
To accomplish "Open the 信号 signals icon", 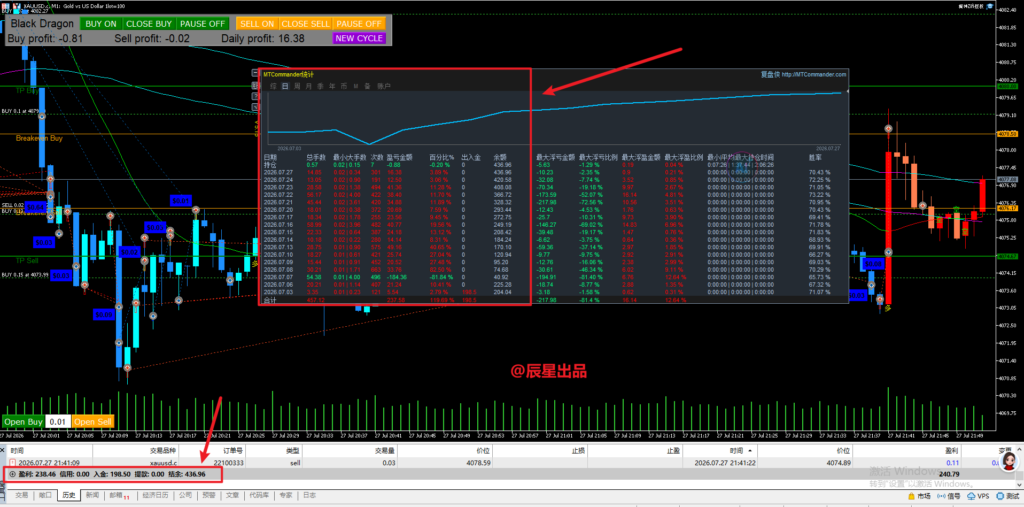I will (x=950, y=497).
